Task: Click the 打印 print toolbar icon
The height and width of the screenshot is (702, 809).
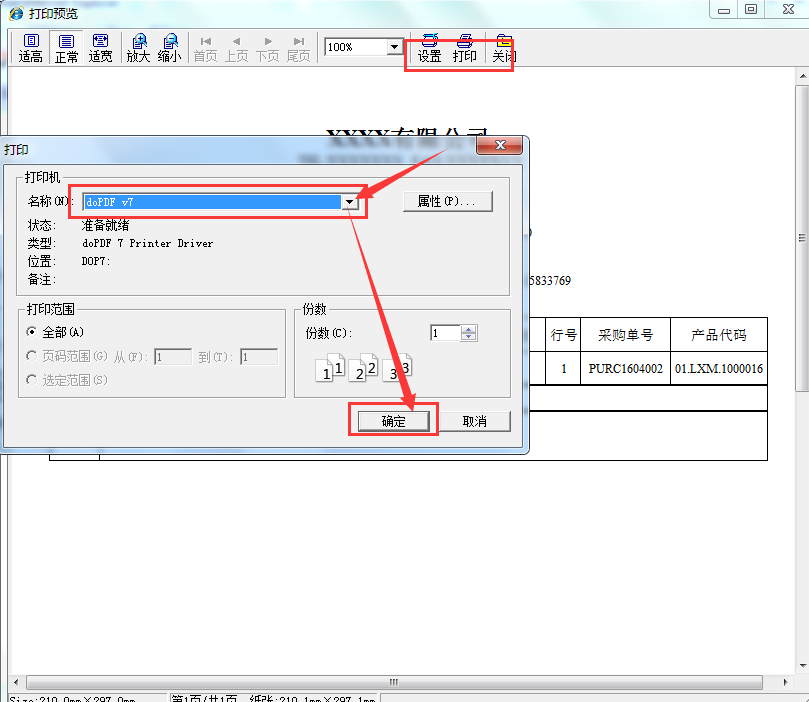Action: (x=465, y=47)
